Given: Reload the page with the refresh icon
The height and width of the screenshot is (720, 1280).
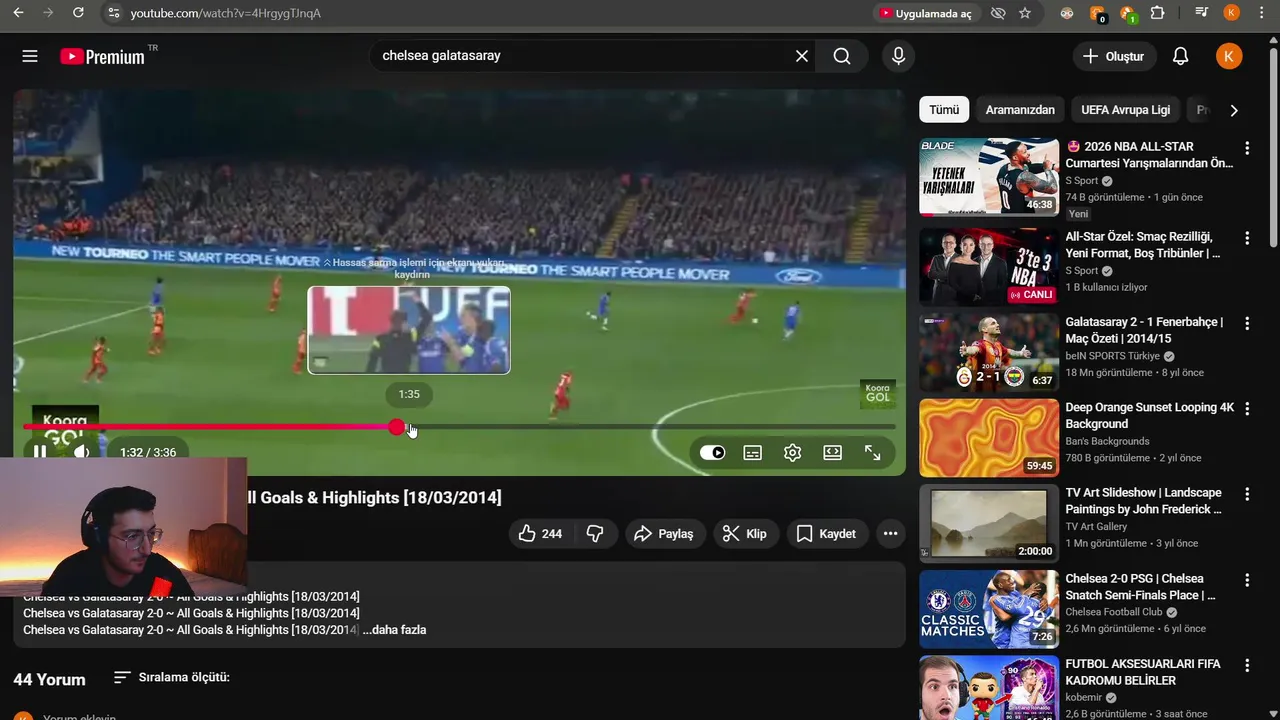Looking at the screenshot, I should point(78,13).
